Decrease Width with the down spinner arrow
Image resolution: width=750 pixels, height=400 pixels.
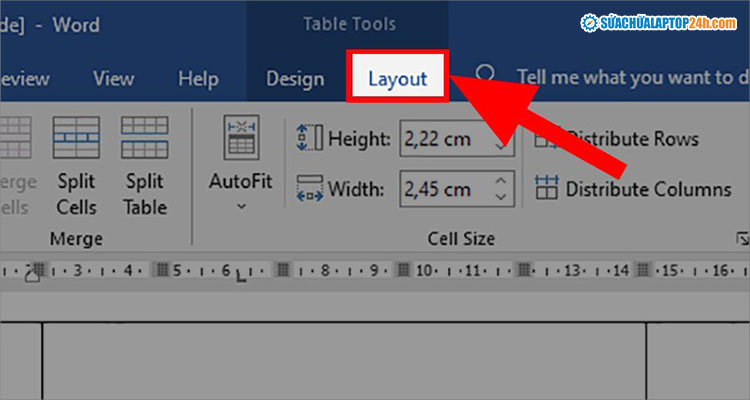502,196
